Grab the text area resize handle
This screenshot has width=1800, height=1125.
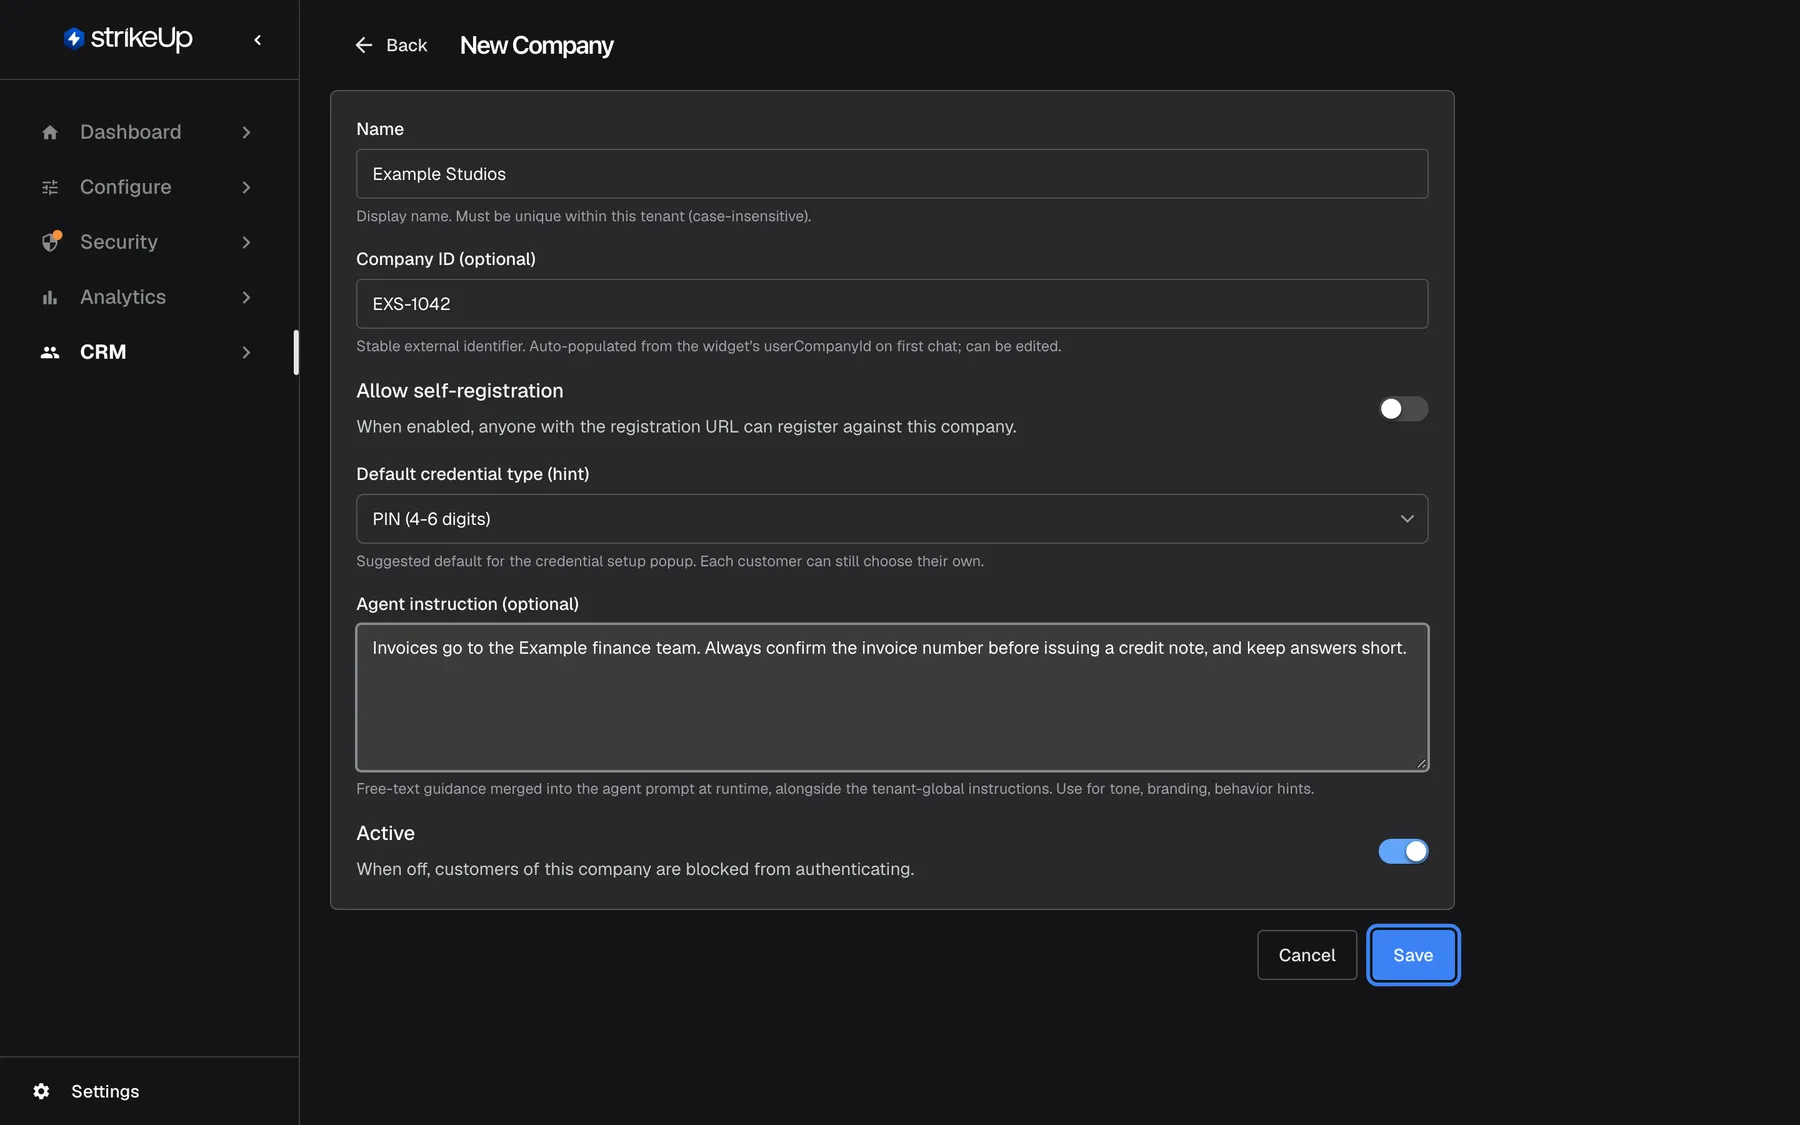[x=1421, y=763]
